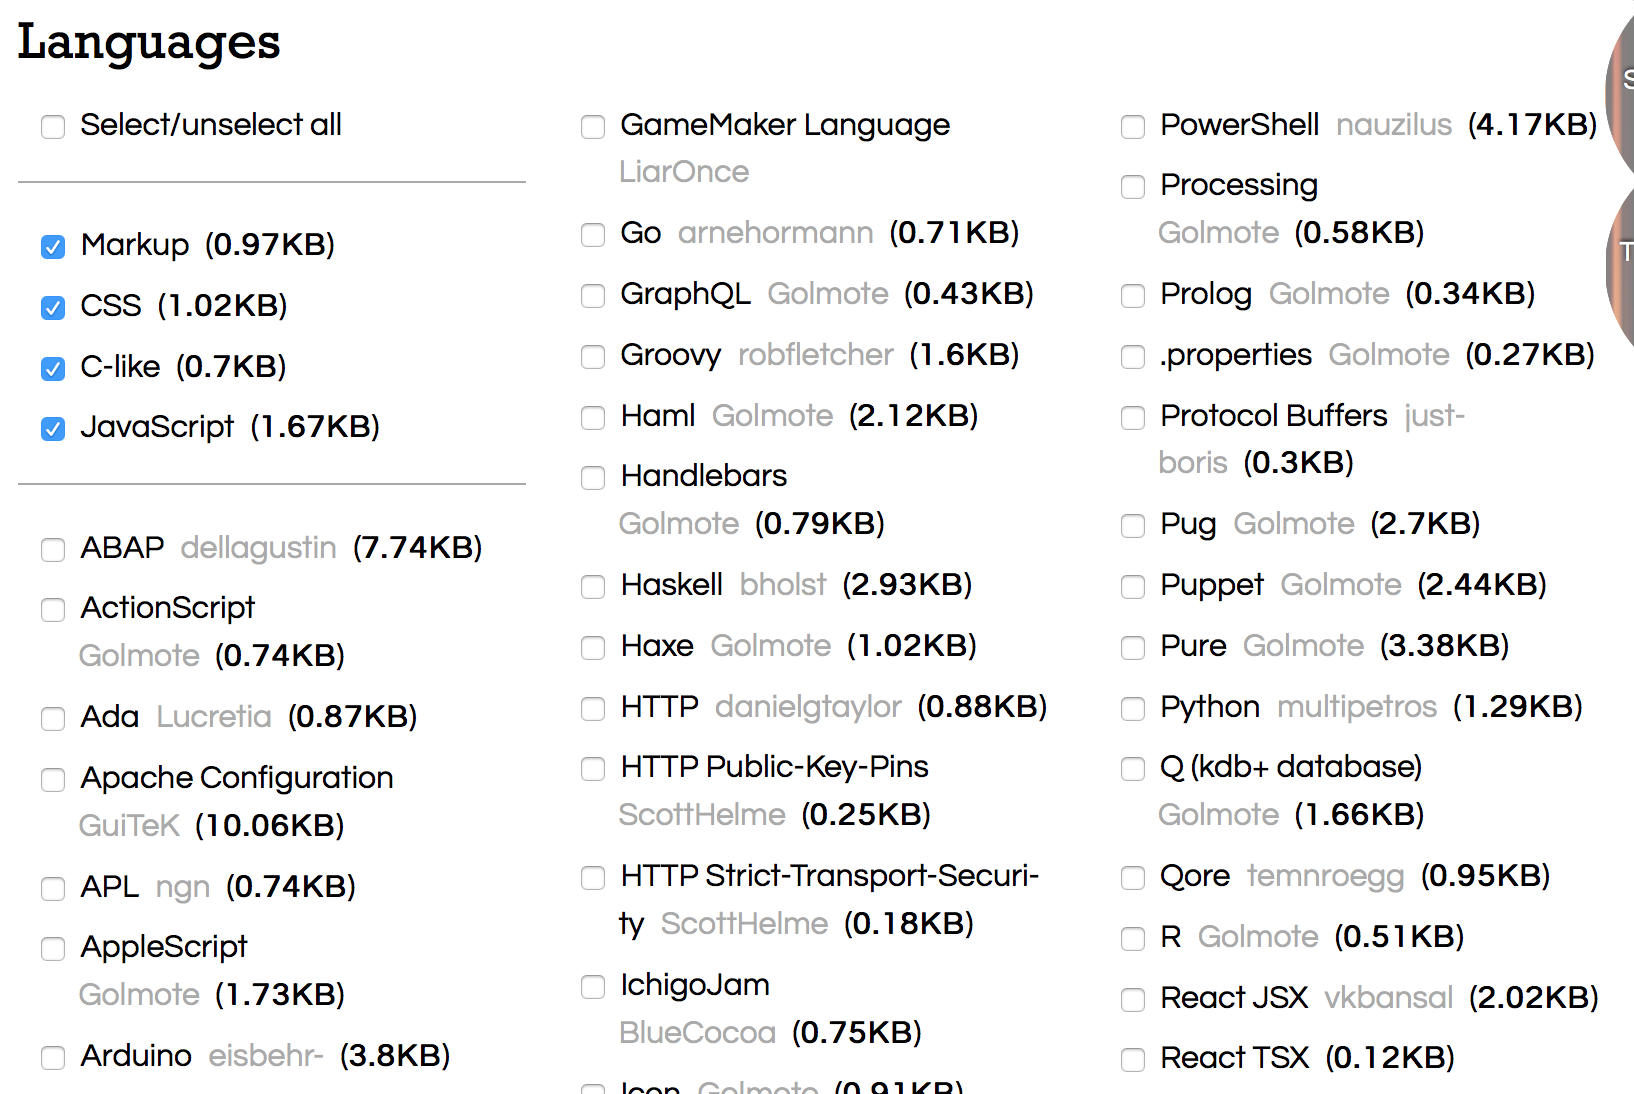Screen dimensions: 1634x1094
Task: Click the Languages heading
Action: pos(149,42)
